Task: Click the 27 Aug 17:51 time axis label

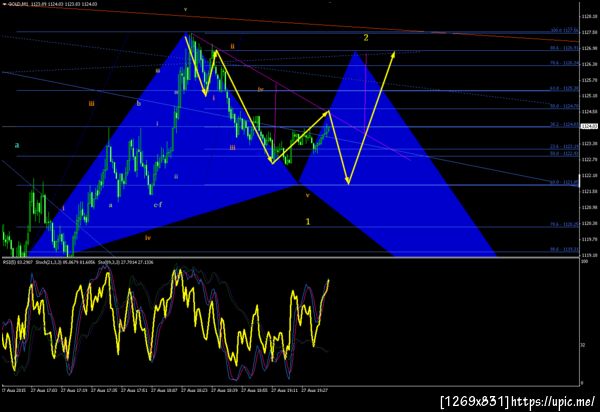Action: (134, 391)
